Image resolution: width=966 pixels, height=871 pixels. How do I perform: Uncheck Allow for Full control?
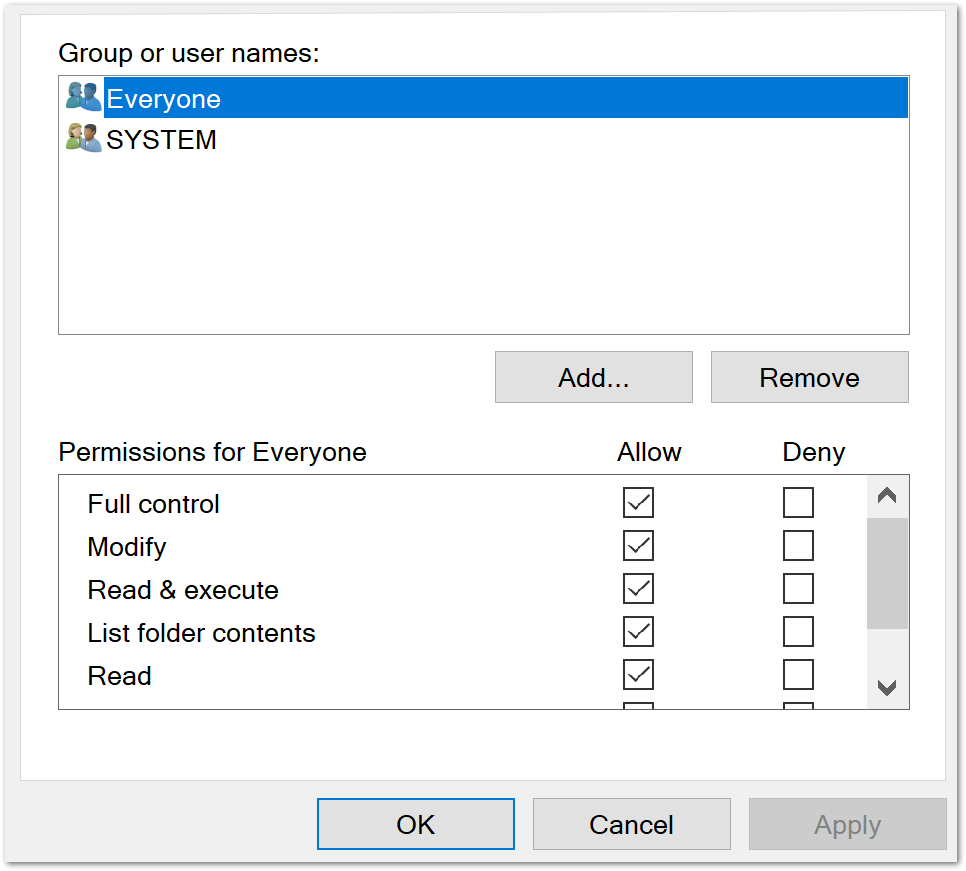[x=638, y=502]
